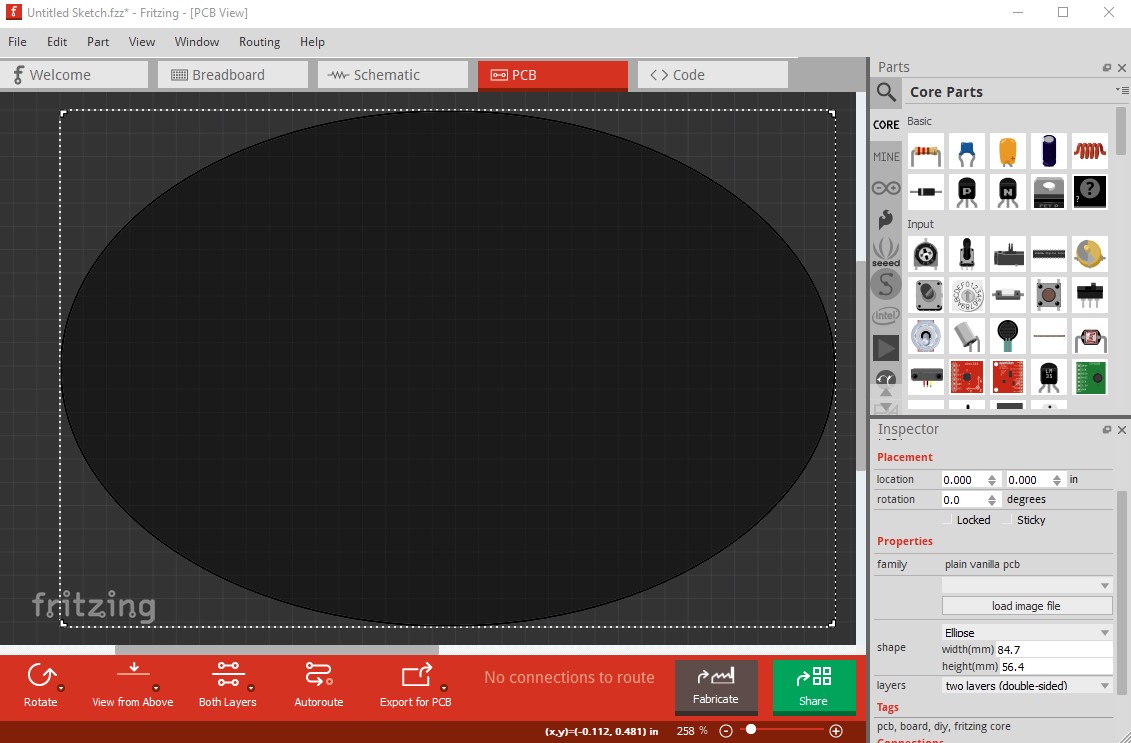
Task: Pick the resistor part in Basic
Action: point(925,151)
